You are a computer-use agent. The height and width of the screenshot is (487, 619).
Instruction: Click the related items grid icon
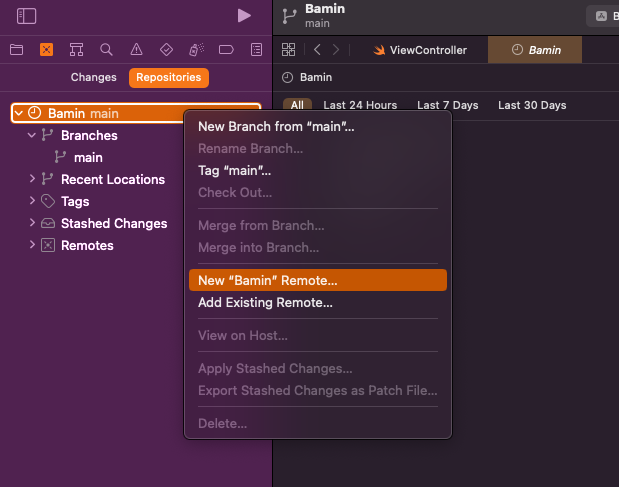click(x=288, y=50)
